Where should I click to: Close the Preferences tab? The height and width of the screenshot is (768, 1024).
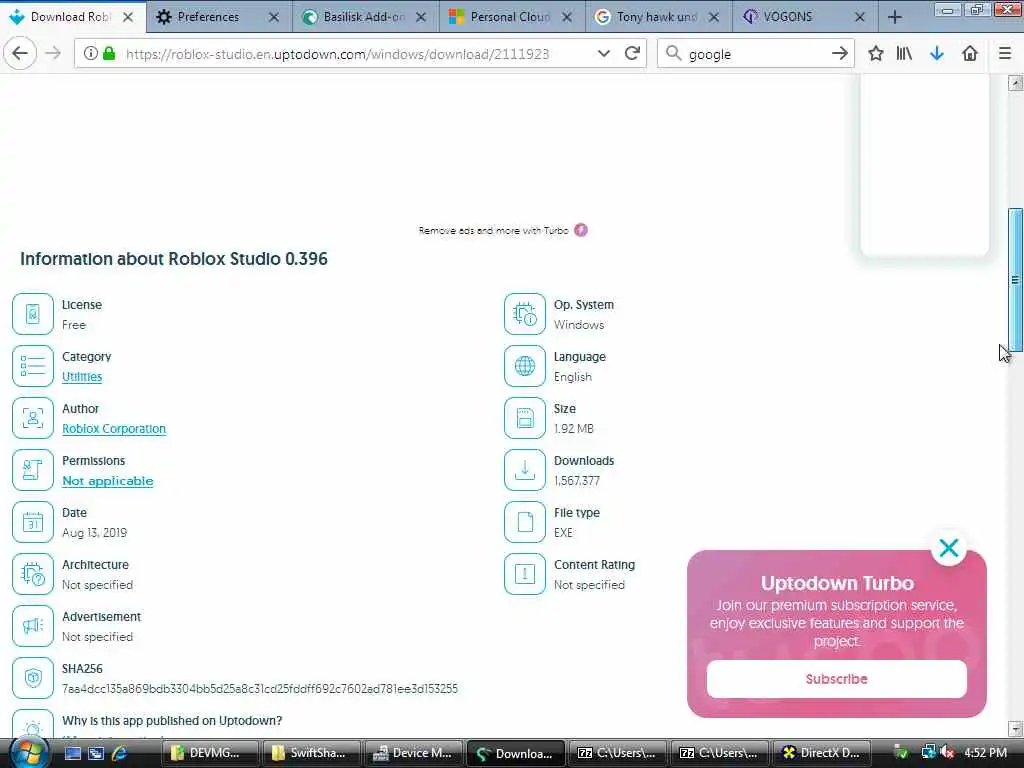coord(274,17)
